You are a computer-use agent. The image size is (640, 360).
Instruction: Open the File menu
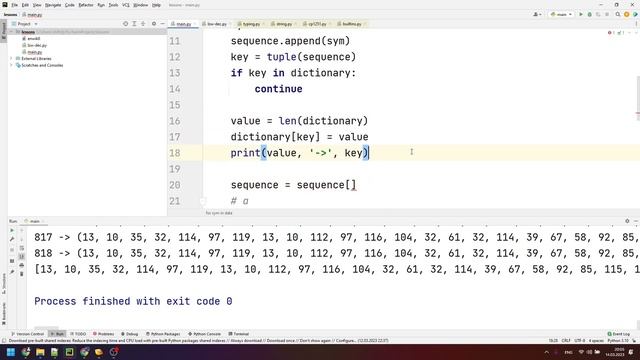(x=14, y=5)
